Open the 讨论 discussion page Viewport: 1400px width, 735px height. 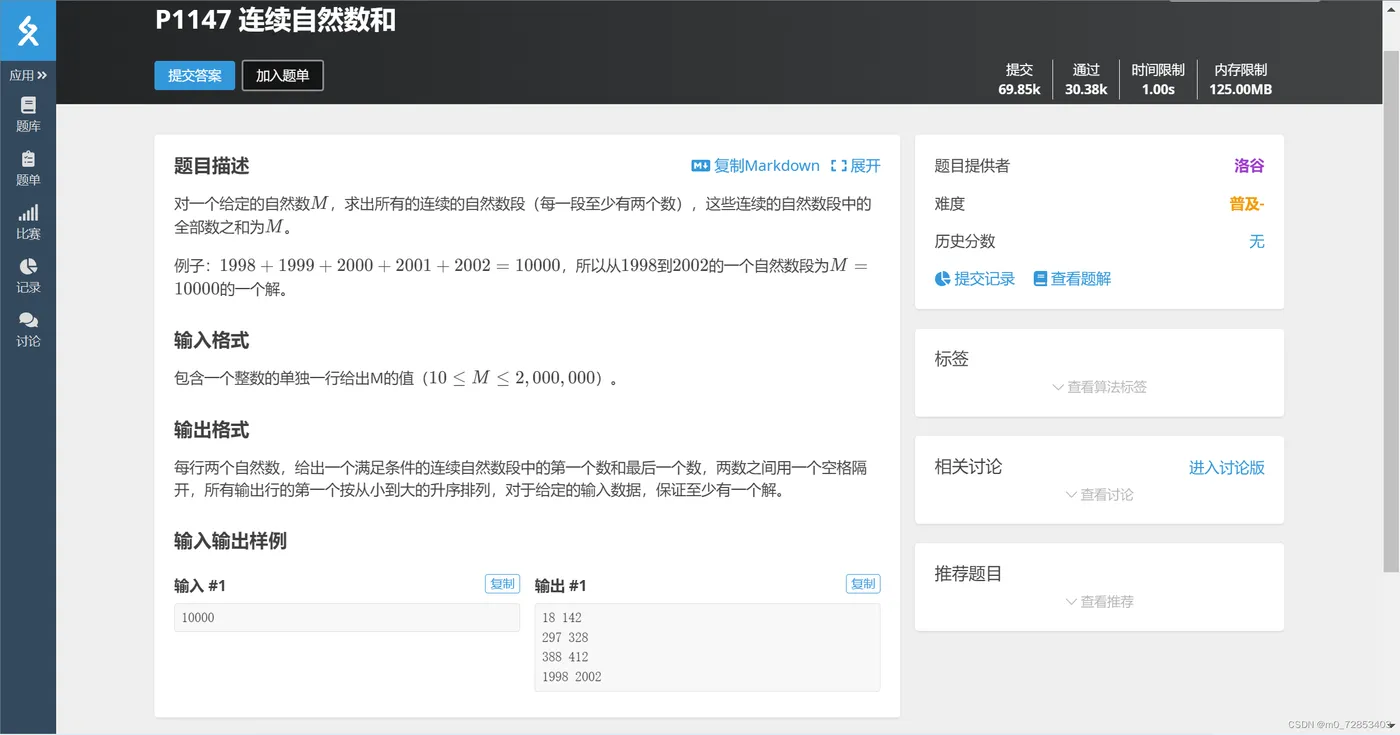28,330
